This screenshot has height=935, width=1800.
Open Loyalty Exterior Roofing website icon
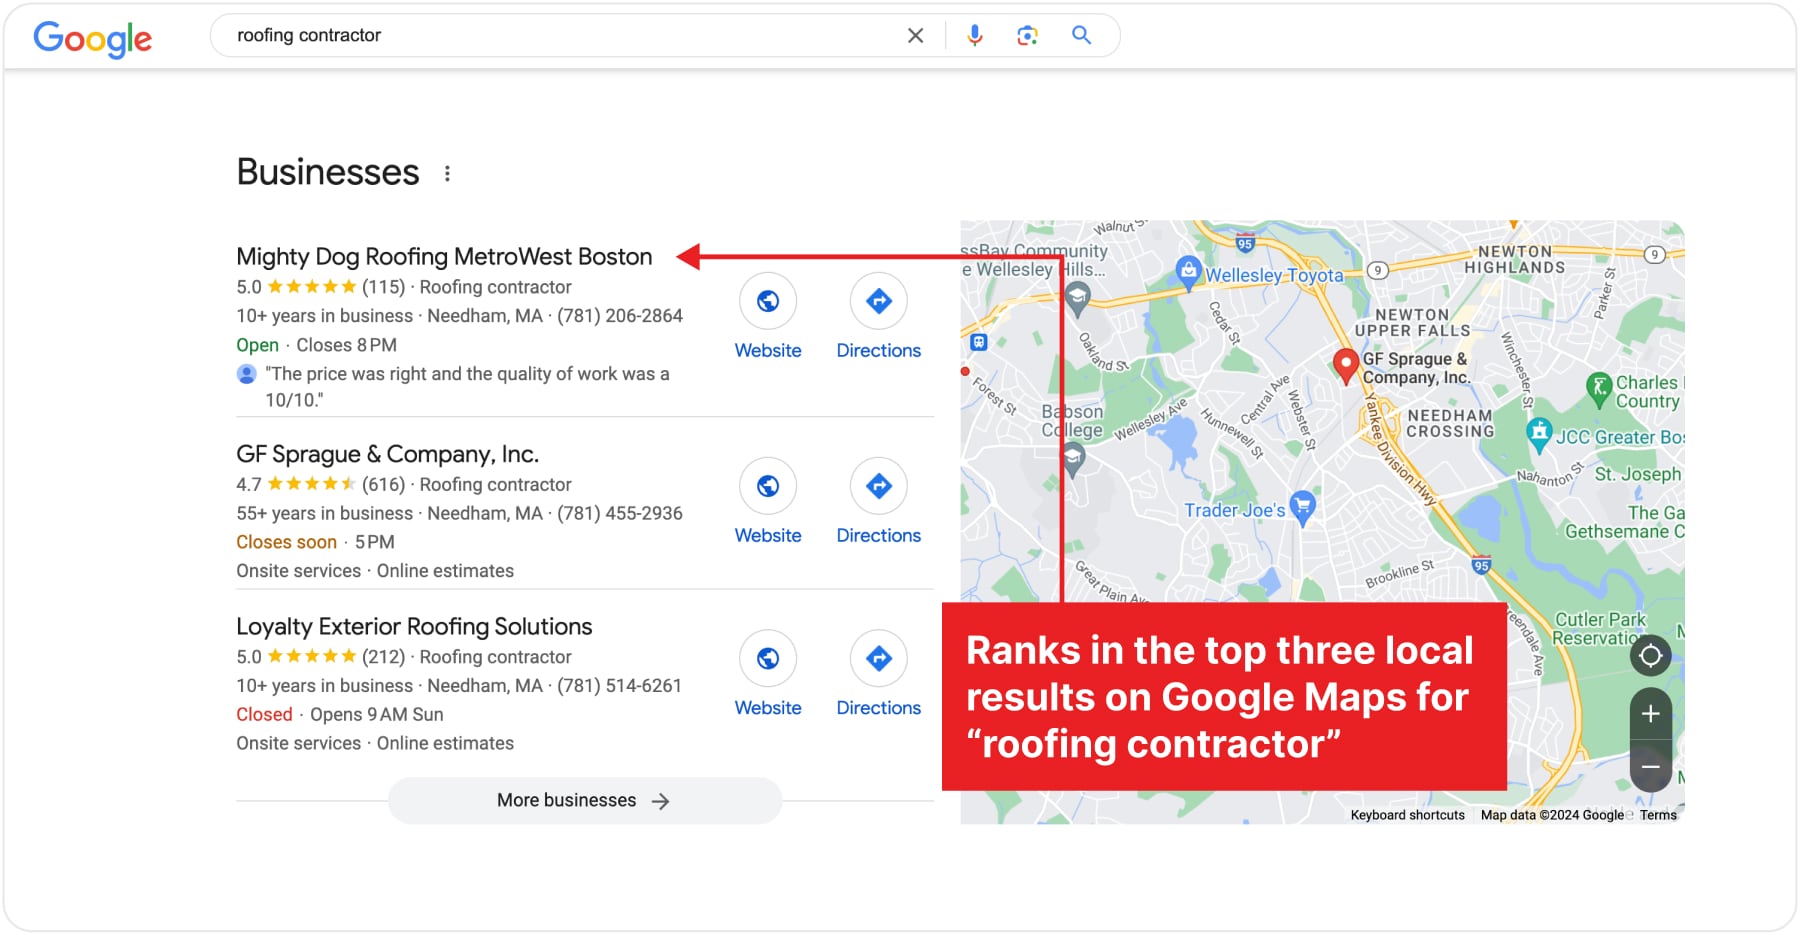pos(768,658)
